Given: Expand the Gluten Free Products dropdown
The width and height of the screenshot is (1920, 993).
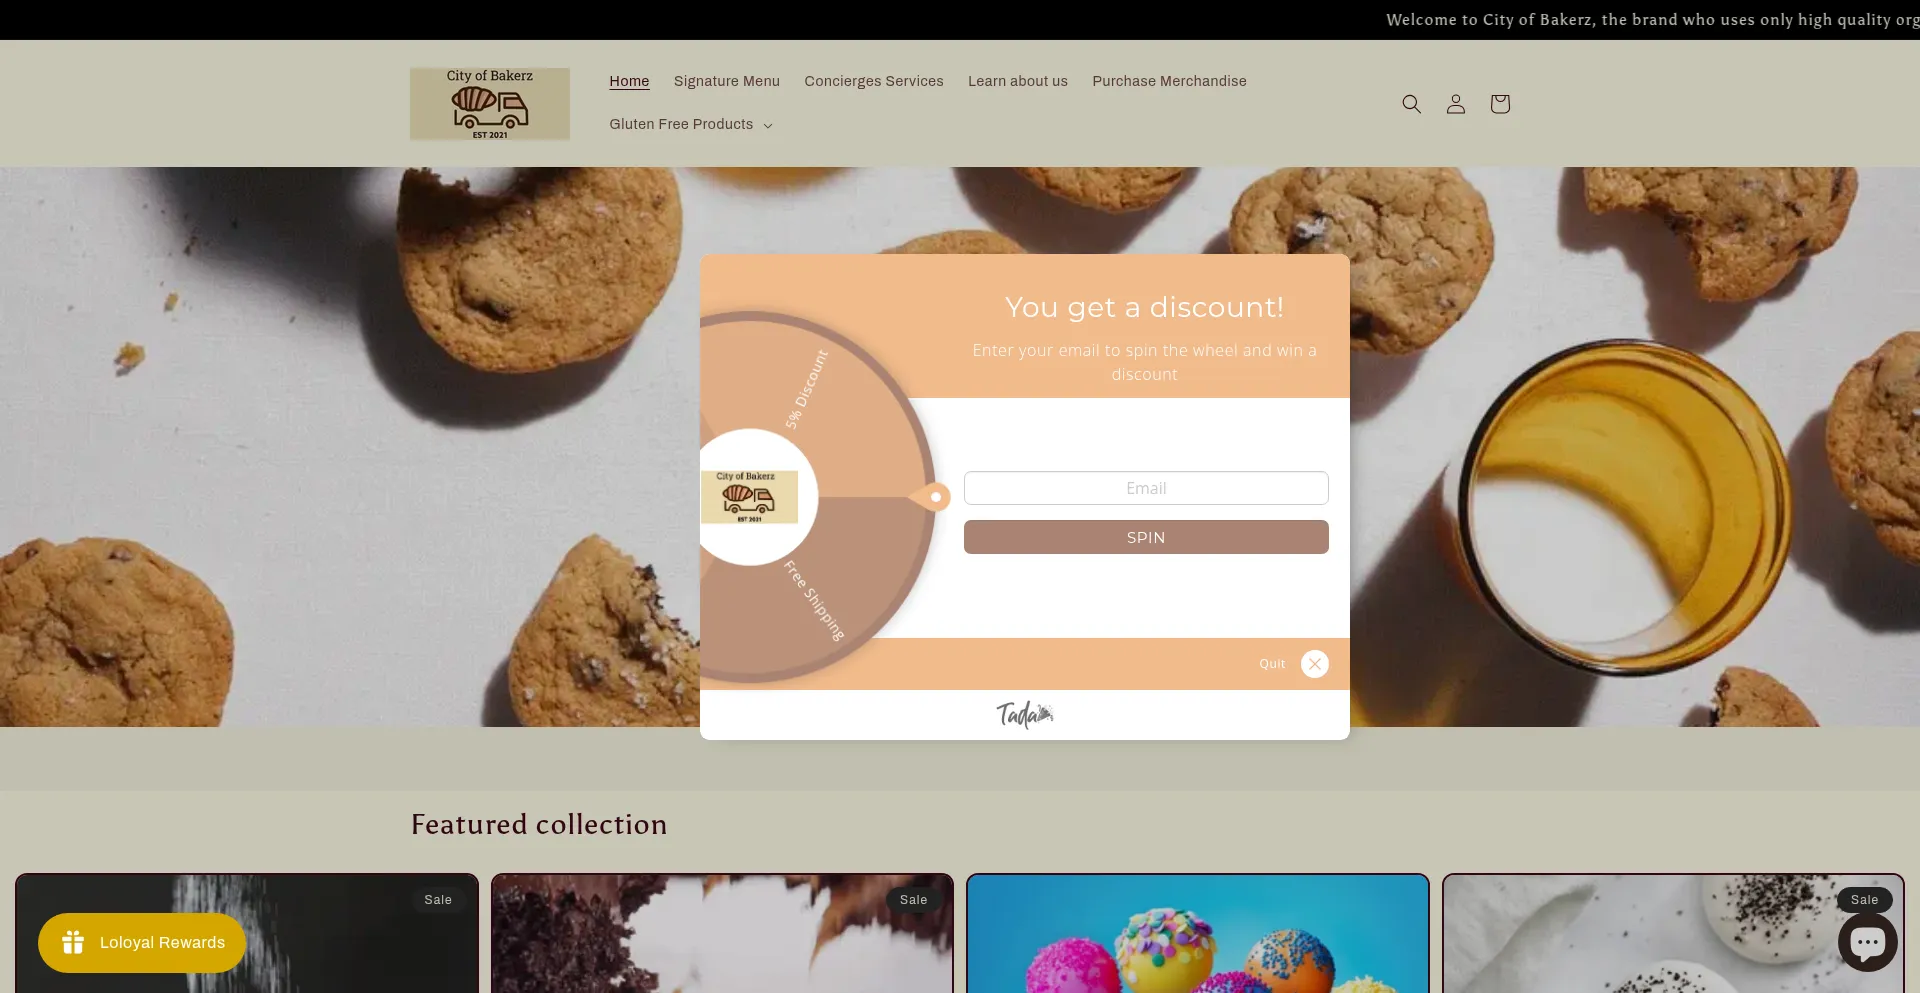Looking at the screenshot, I should [691, 124].
